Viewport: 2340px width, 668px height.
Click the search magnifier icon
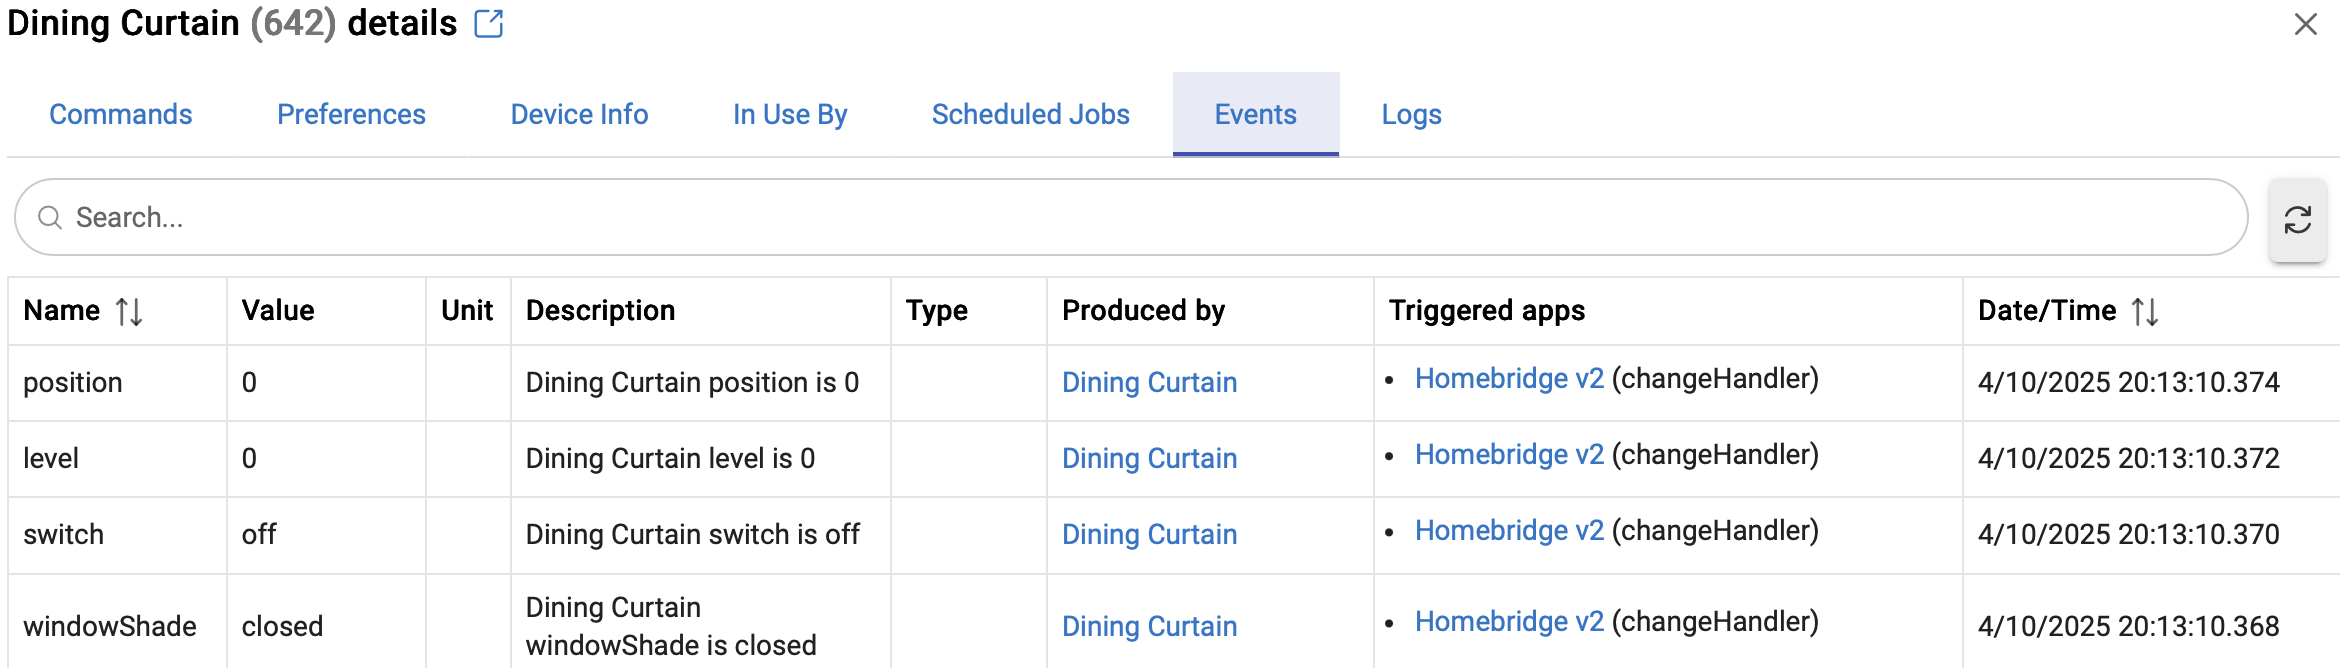(x=50, y=217)
